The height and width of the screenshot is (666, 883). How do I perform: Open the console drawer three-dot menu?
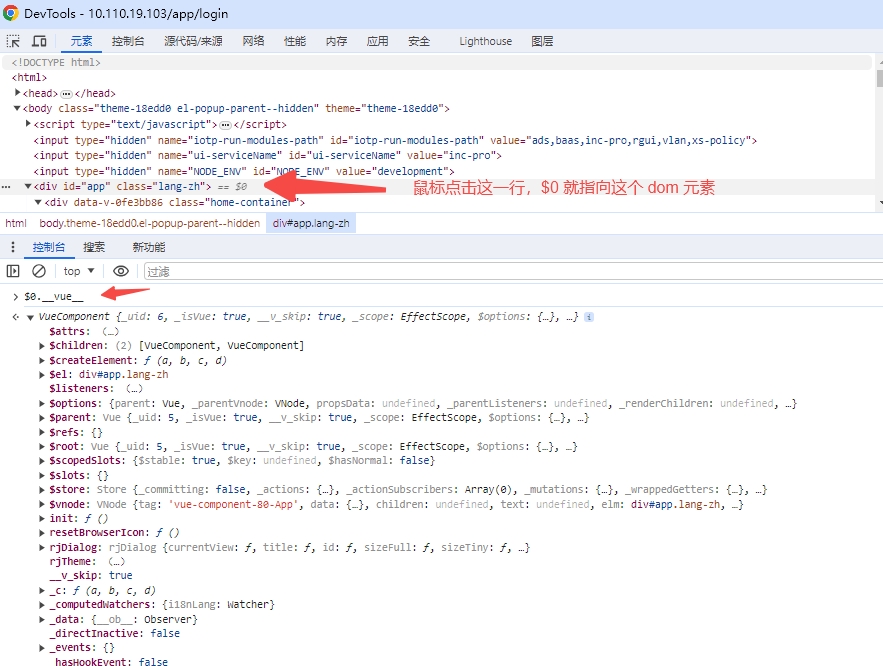[13, 247]
